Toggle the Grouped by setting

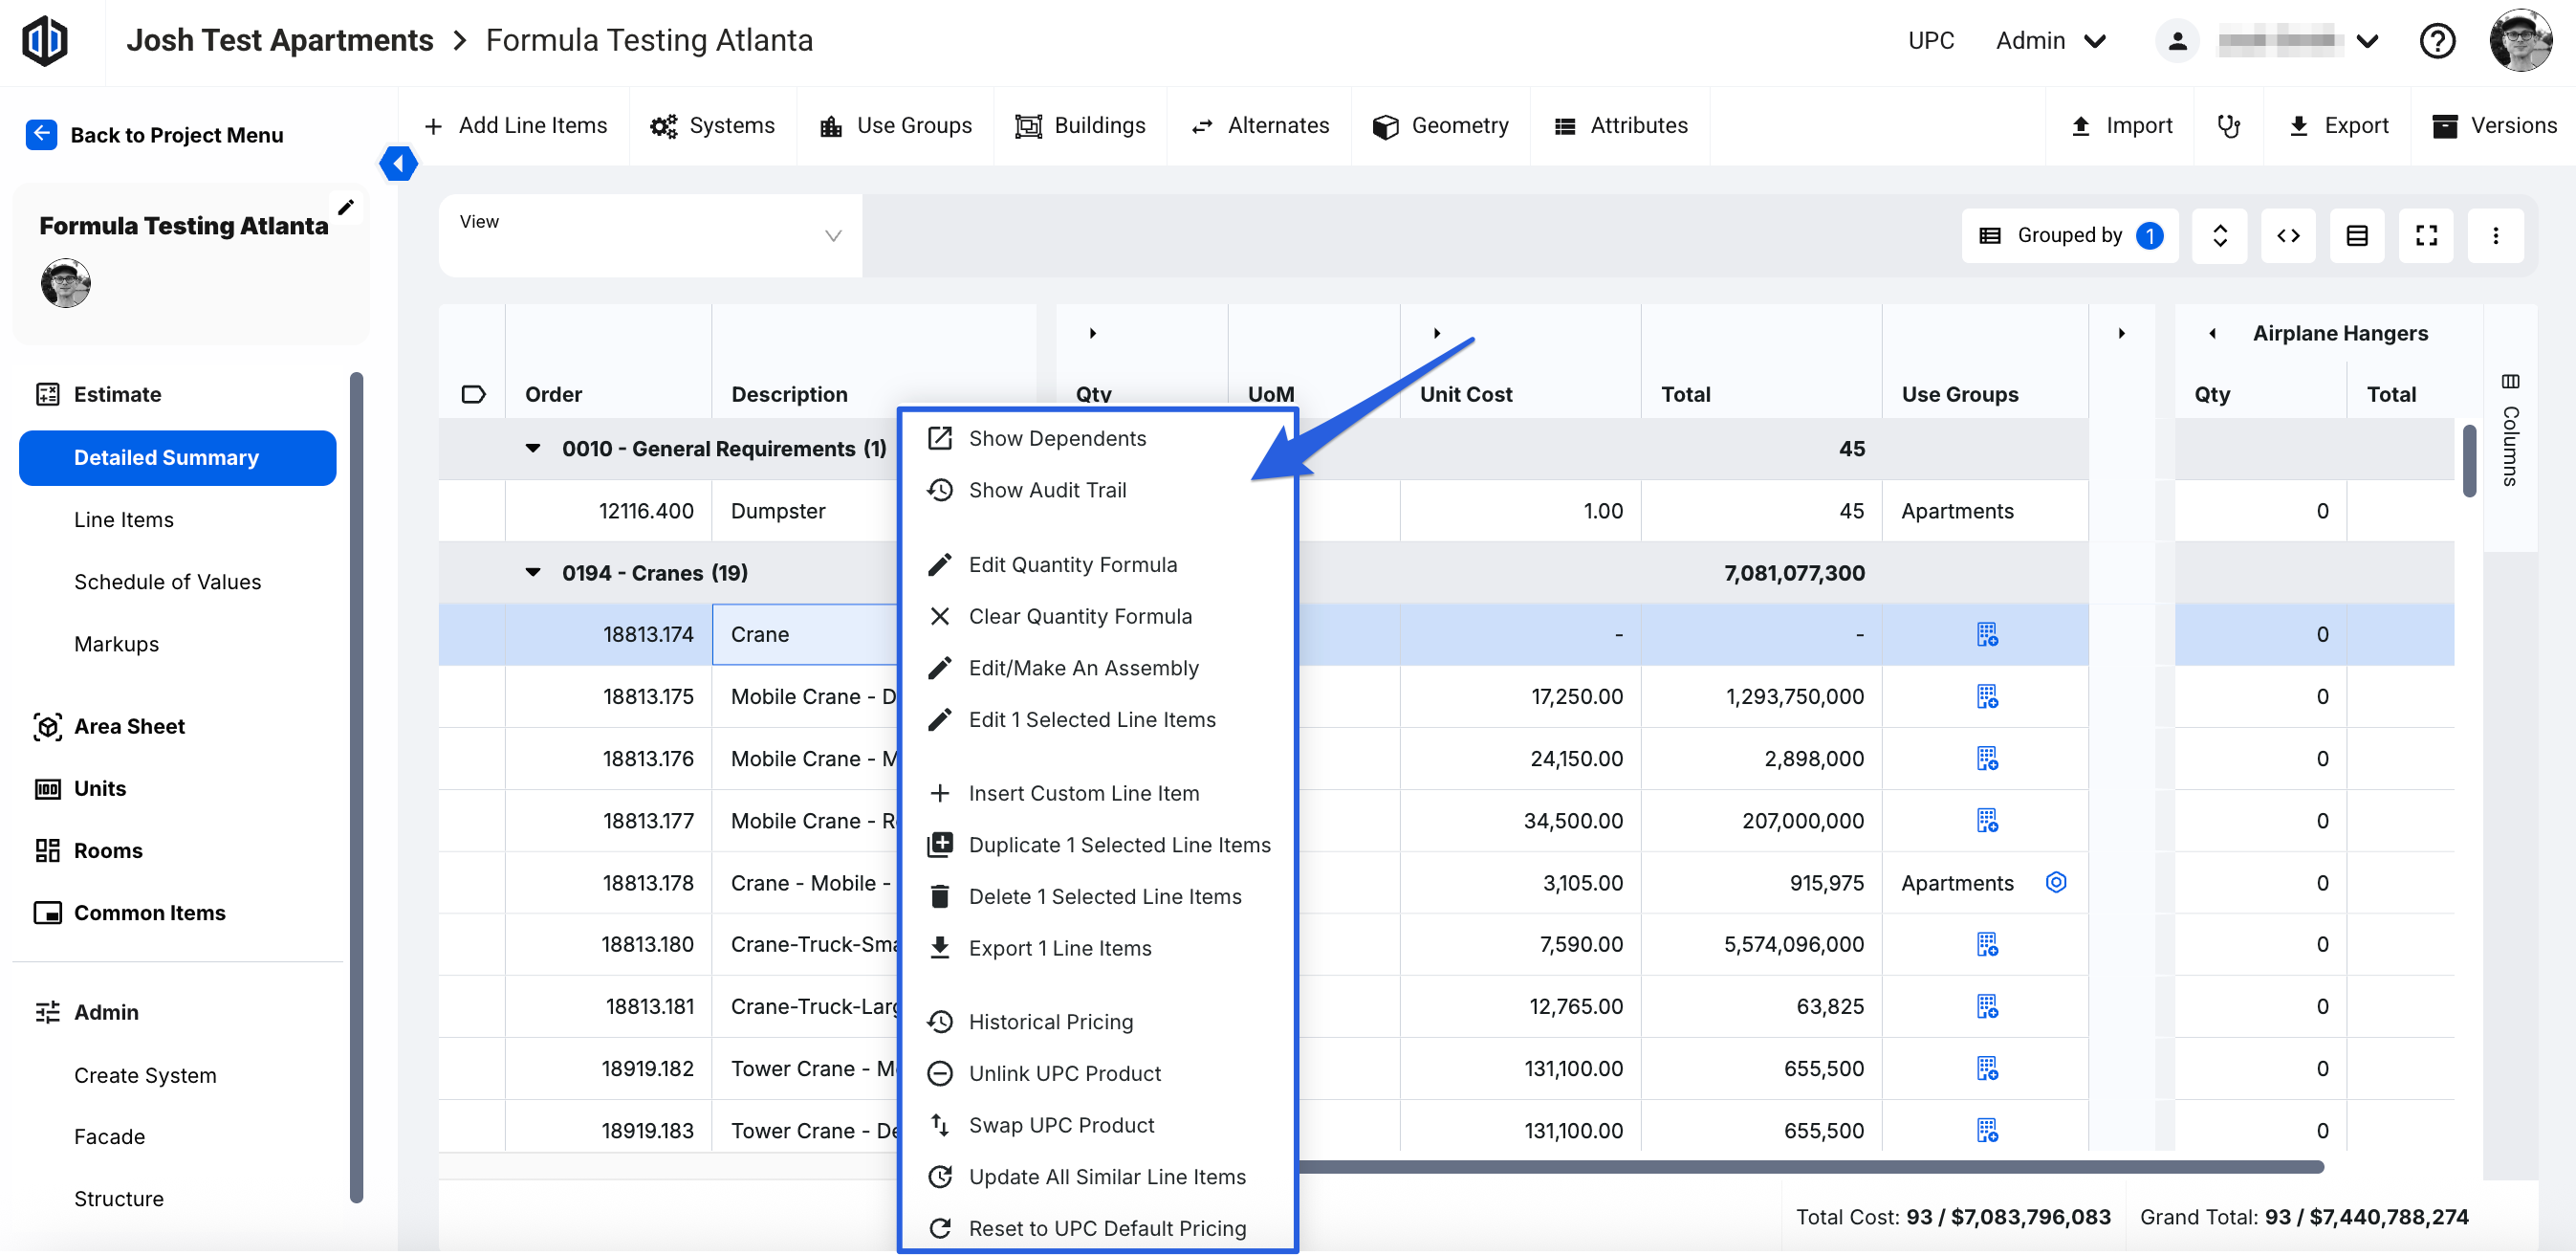coord(2069,236)
